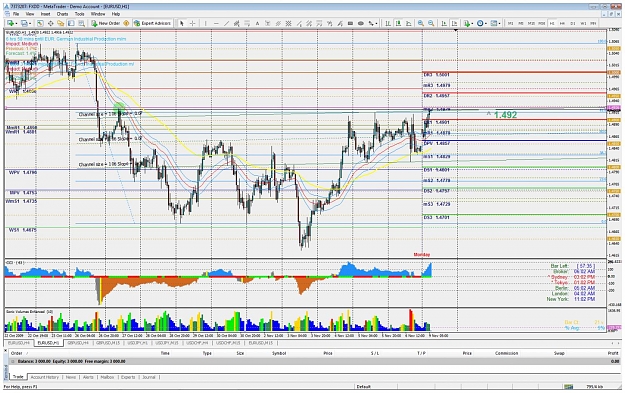Select the Rectangle shape tool
The height and width of the screenshot is (393, 625).
[x=350, y=23]
